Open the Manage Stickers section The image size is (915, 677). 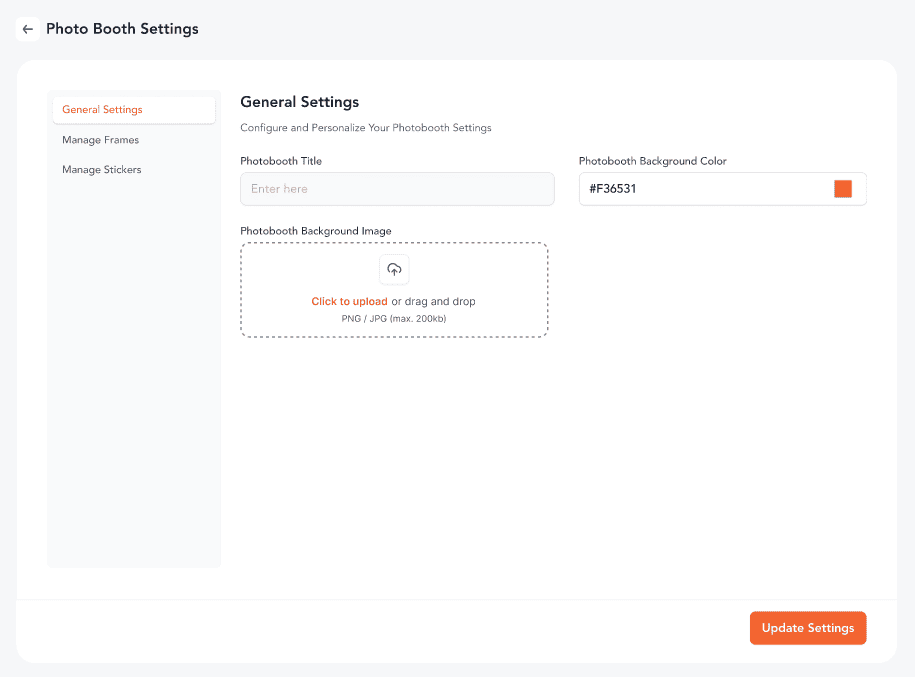tap(102, 170)
